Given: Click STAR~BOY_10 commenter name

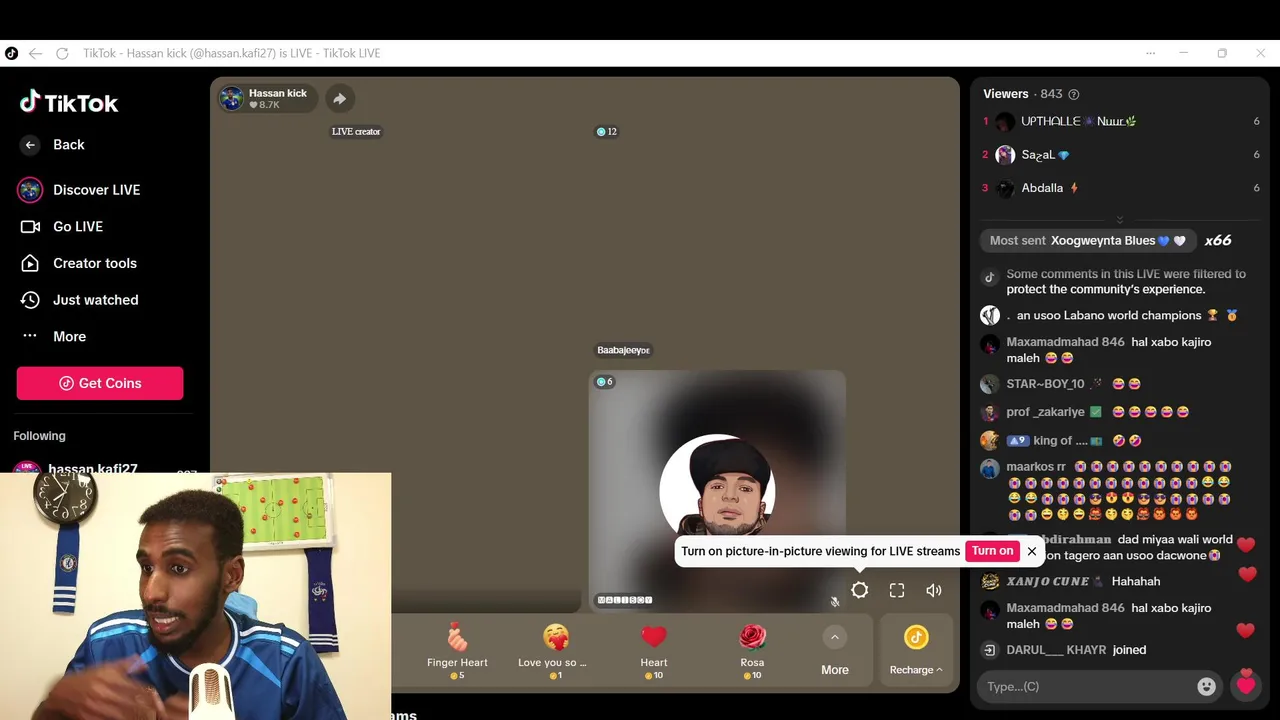Looking at the screenshot, I should pos(1045,384).
